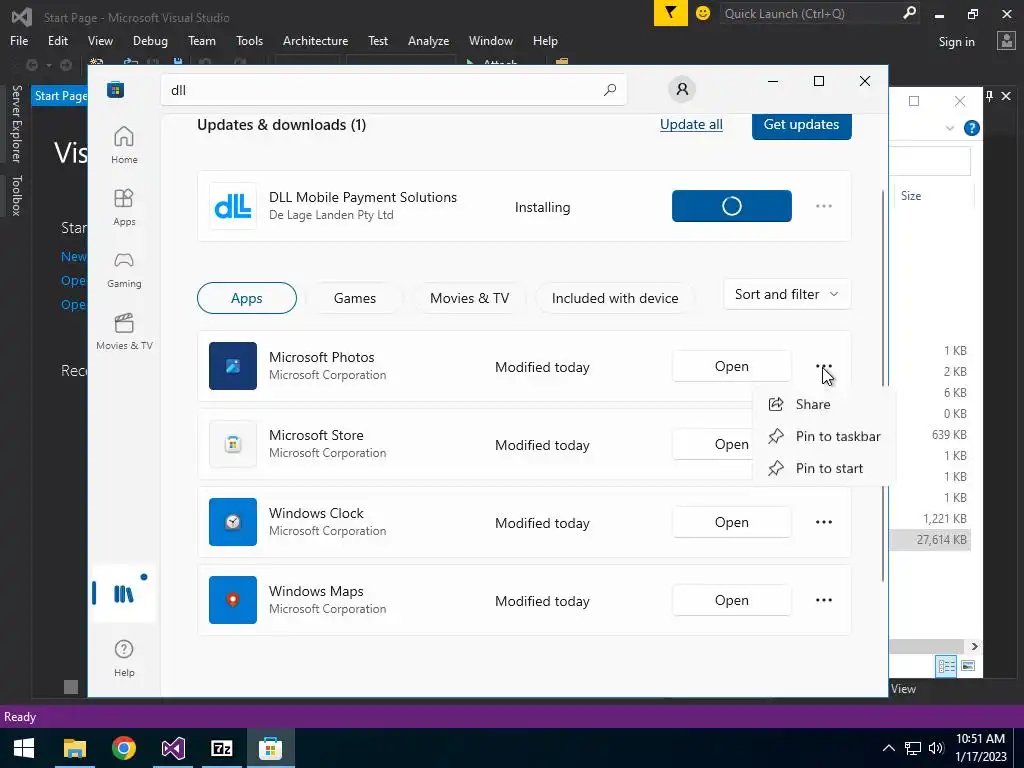Open Windows Maps with its Open button
Viewport: 1024px width, 768px height.
[x=731, y=600]
